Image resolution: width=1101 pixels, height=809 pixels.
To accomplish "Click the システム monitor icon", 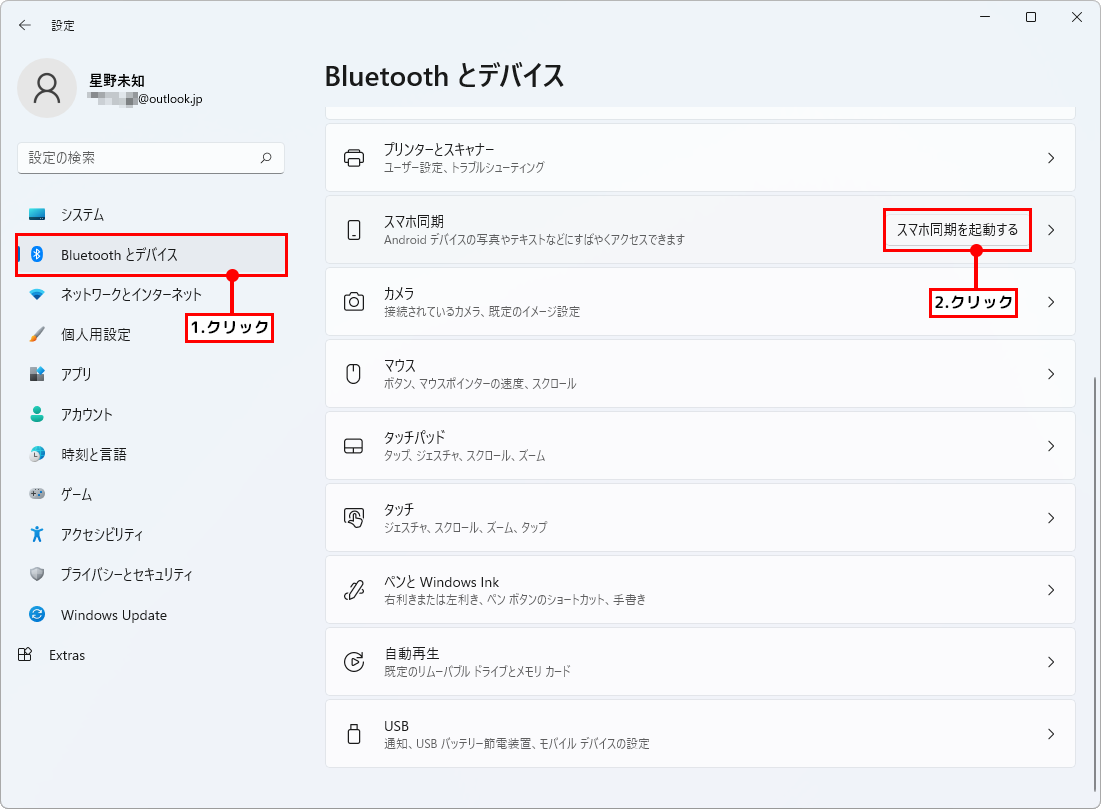I will tap(37, 214).
